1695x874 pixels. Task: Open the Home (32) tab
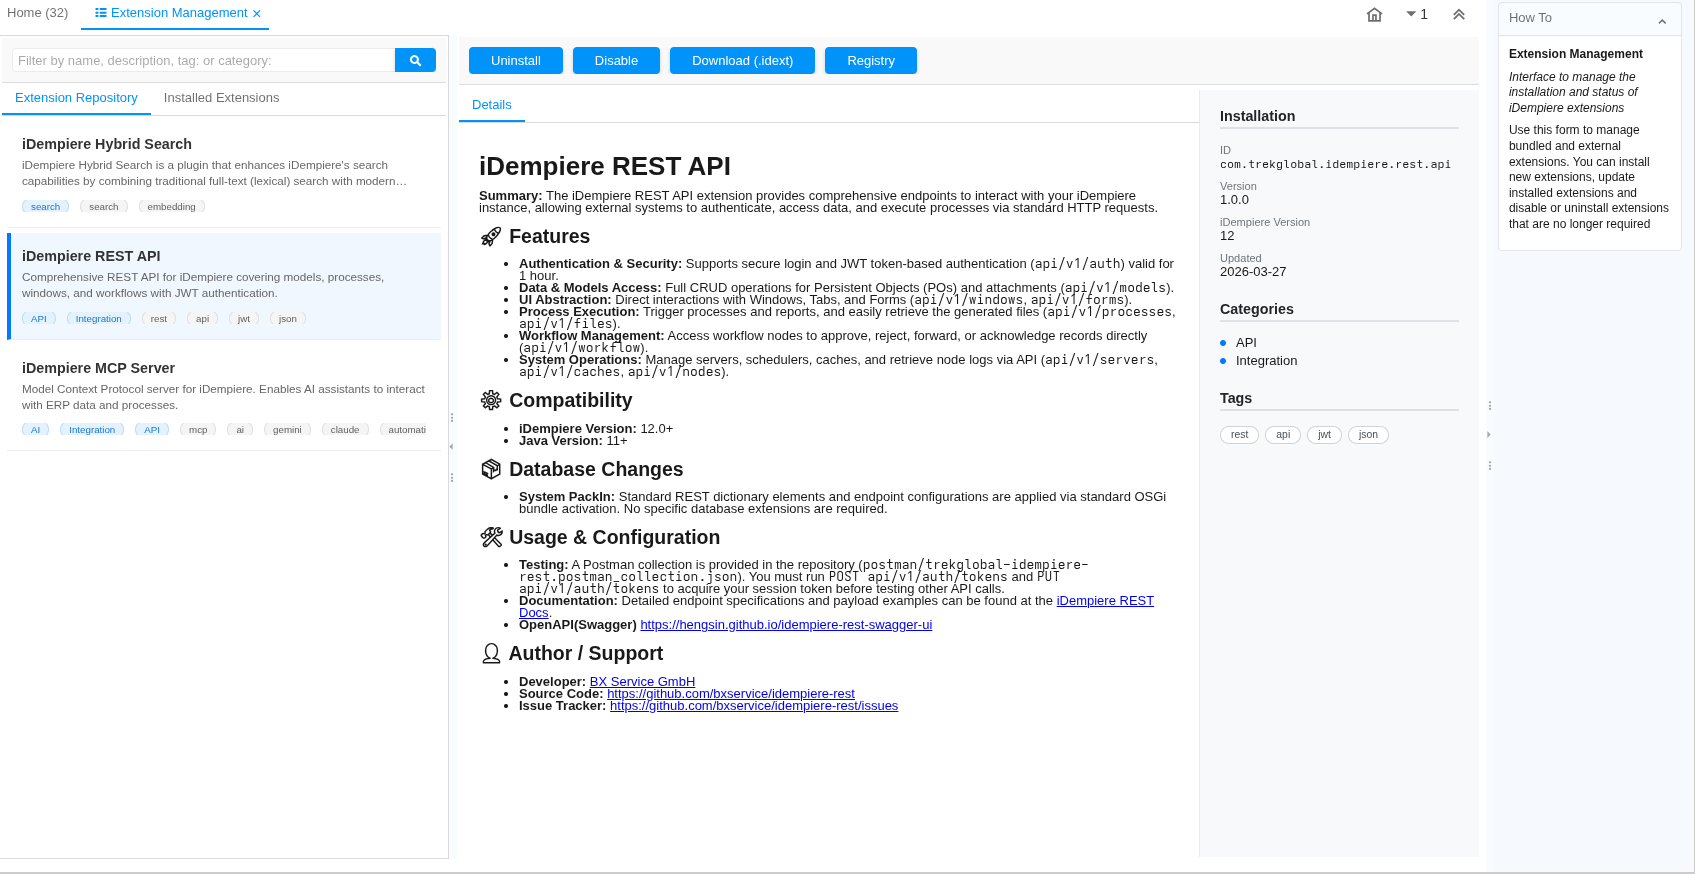point(38,13)
